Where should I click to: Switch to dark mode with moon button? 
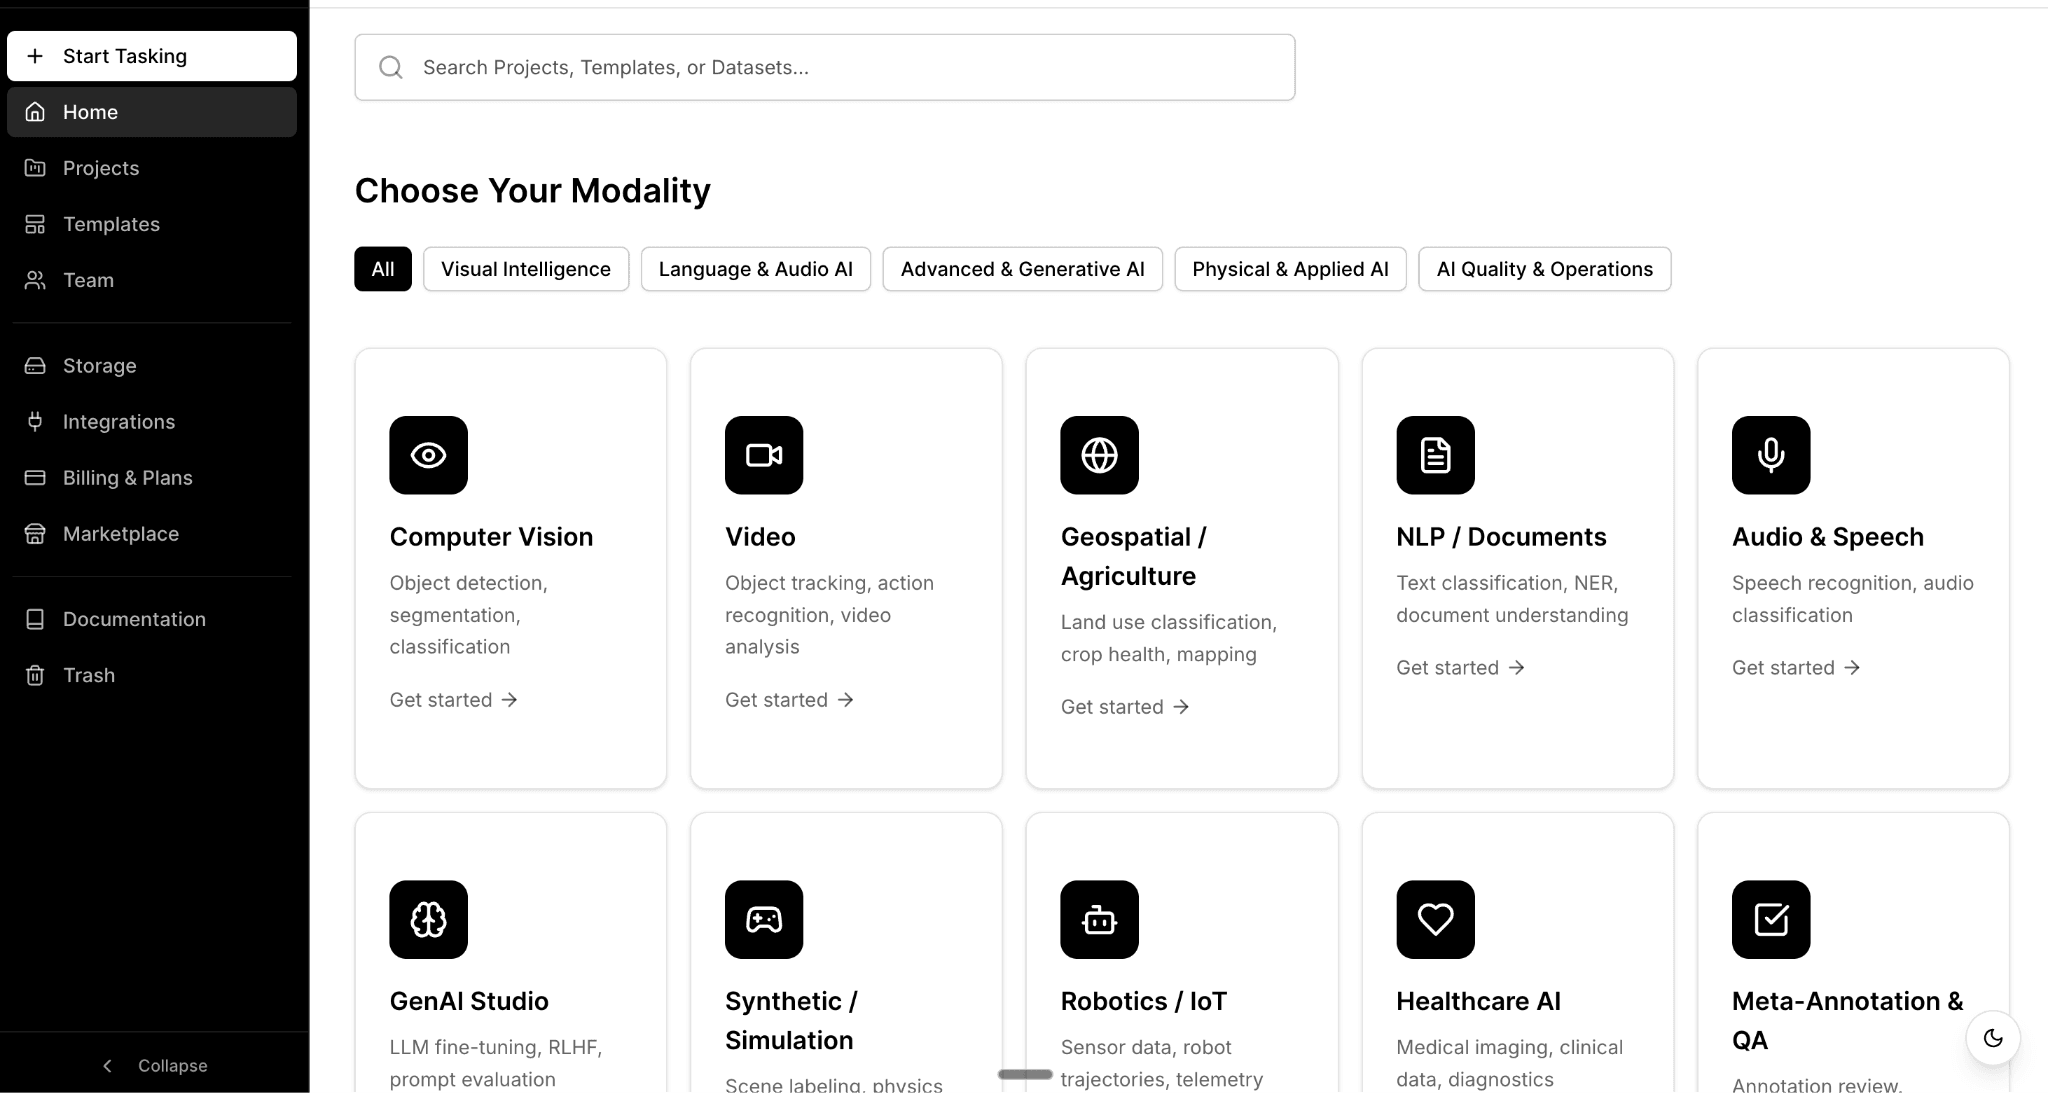pos(1992,1037)
